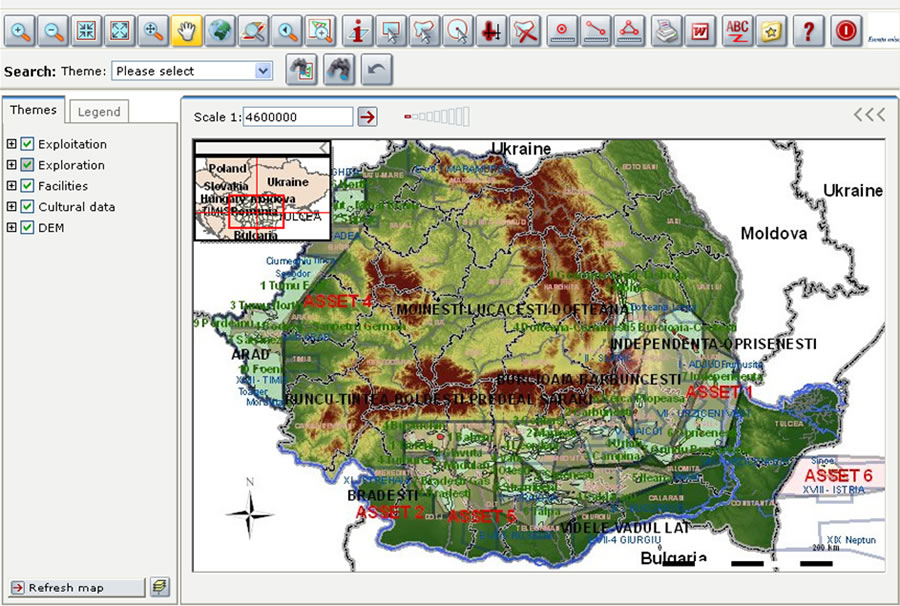Screen dimensions: 900x606
Task: Open the bookmarks star folder
Action: click(x=771, y=30)
